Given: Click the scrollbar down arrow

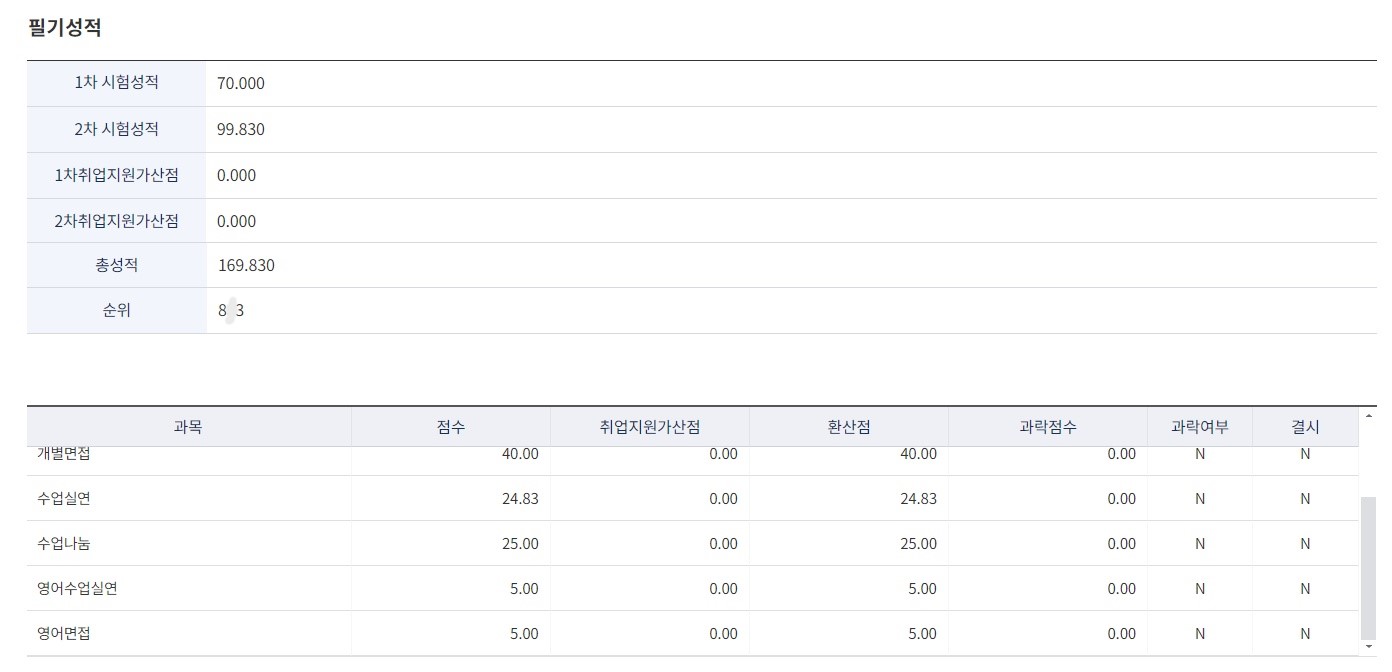Looking at the screenshot, I should [1368, 648].
